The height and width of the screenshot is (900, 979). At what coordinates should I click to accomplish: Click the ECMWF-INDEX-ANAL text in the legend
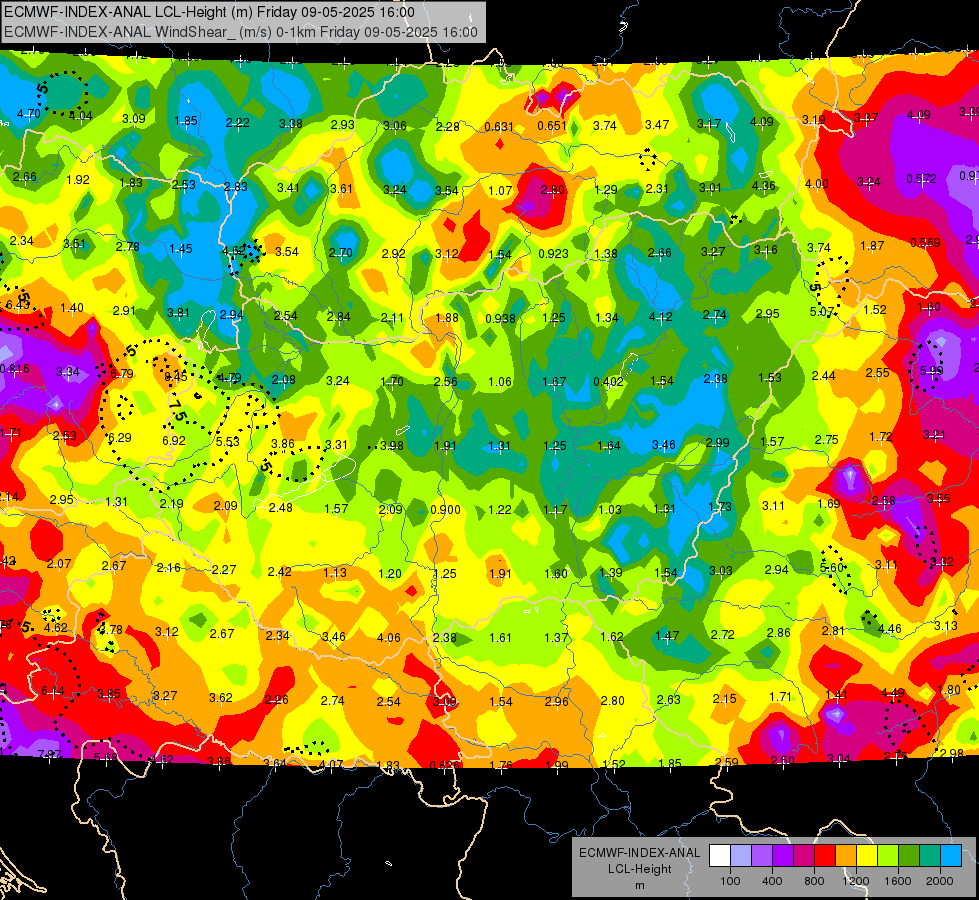pyautogui.click(x=639, y=853)
